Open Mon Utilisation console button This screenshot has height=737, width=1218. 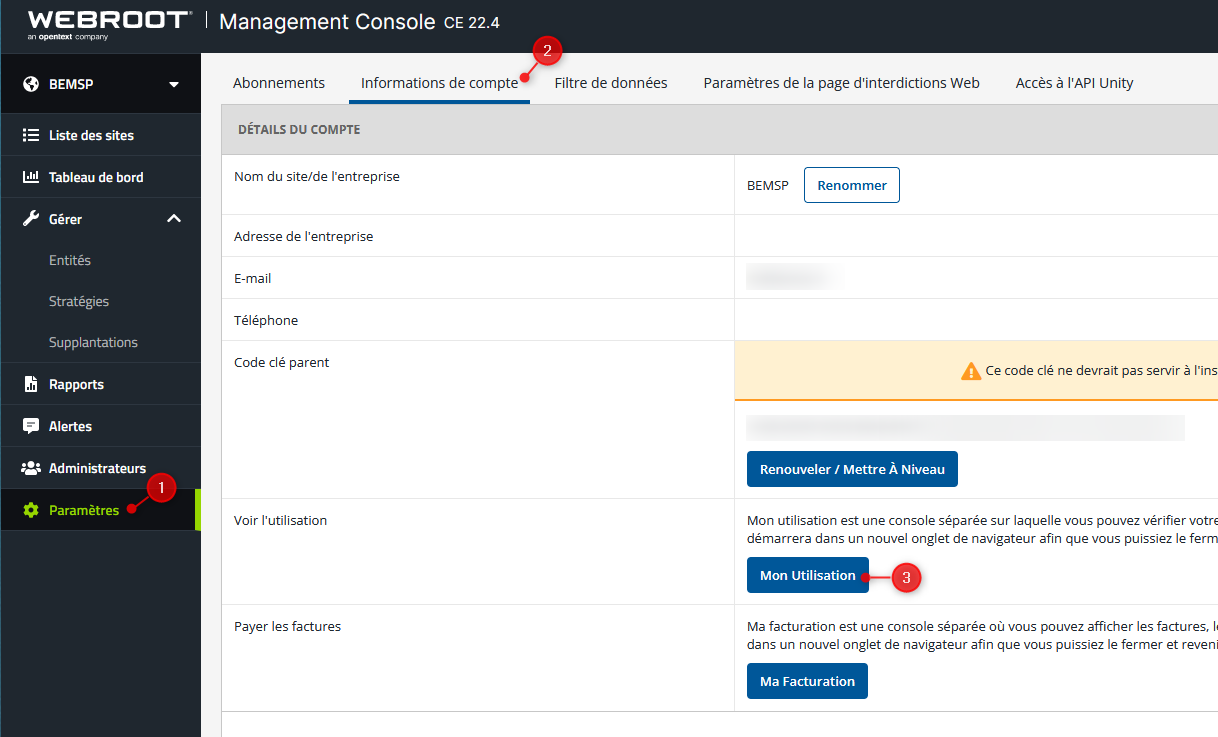click(807, 575)
